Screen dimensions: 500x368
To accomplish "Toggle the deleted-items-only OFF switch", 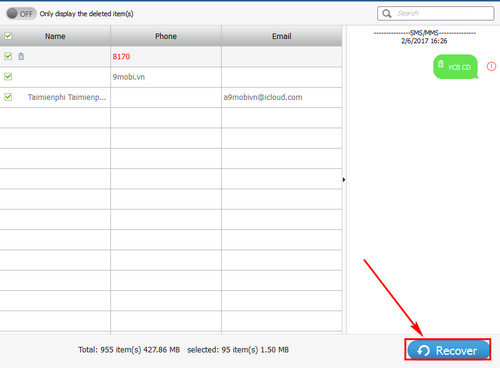I will pos(21,14).
